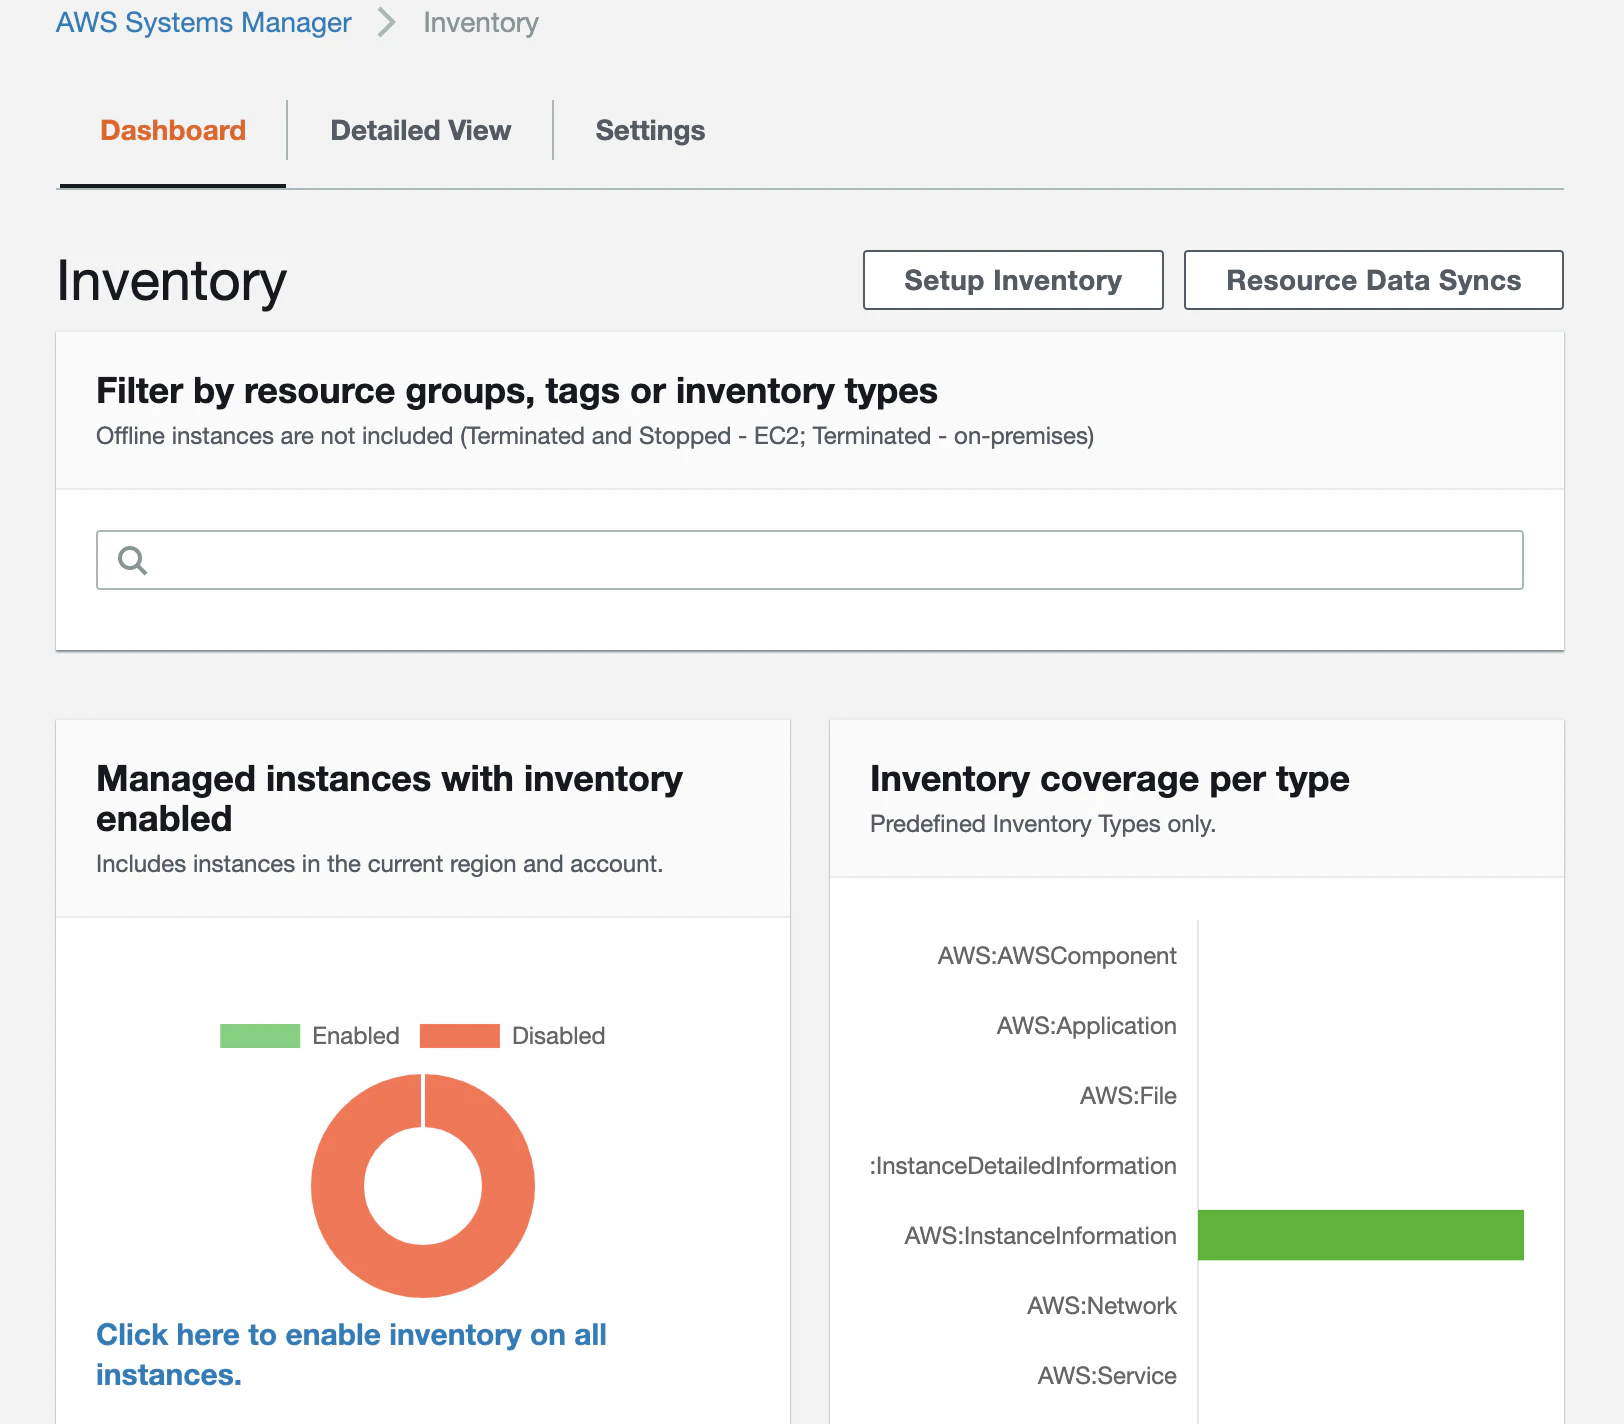Select the AWS:File chart label

[1128, 1096]
